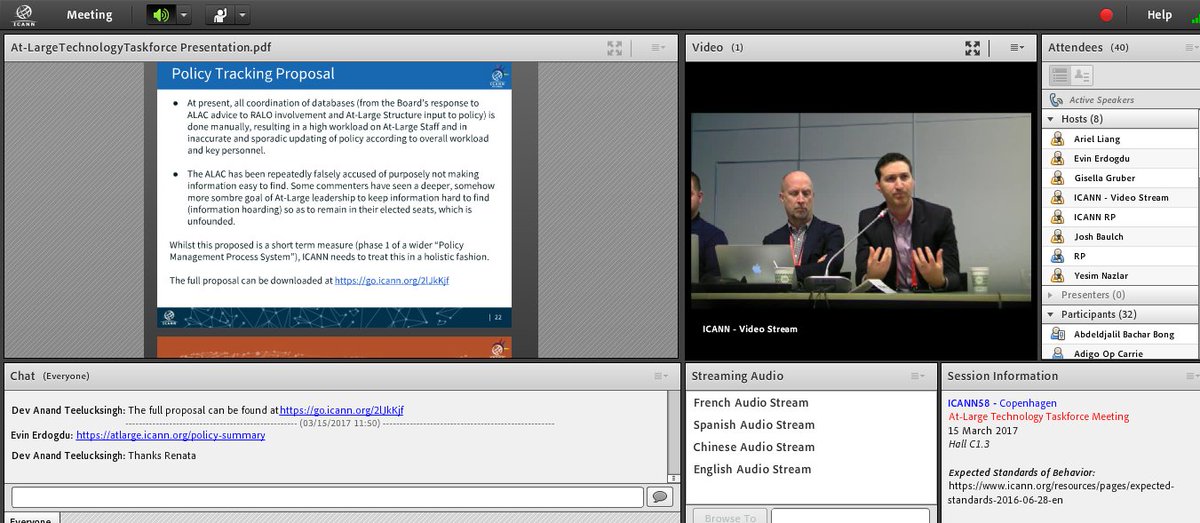Click the send chat message bubble button

click(x=660, y=497)
